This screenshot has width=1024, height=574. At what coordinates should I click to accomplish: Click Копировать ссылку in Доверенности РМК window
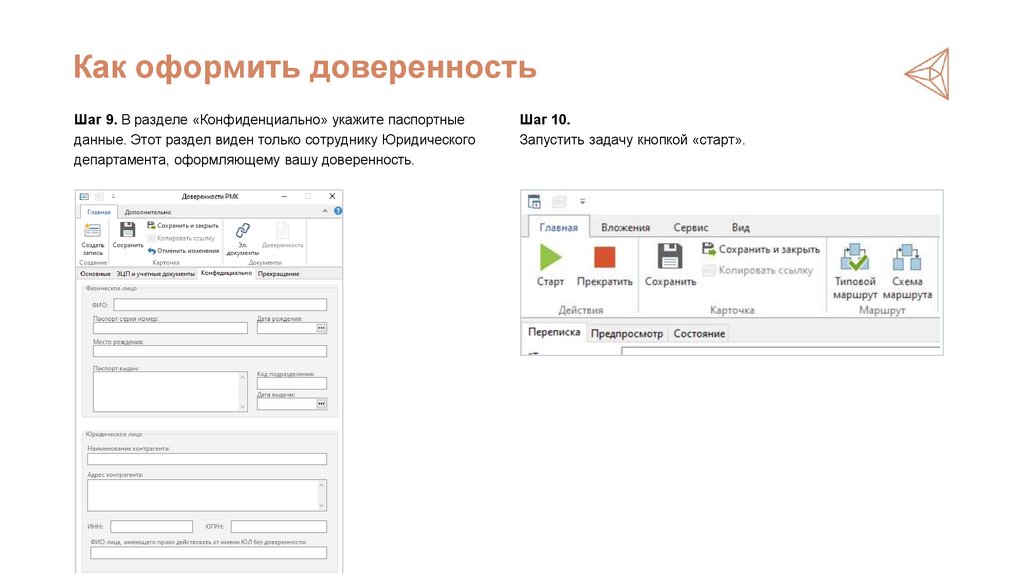[181, 238]
